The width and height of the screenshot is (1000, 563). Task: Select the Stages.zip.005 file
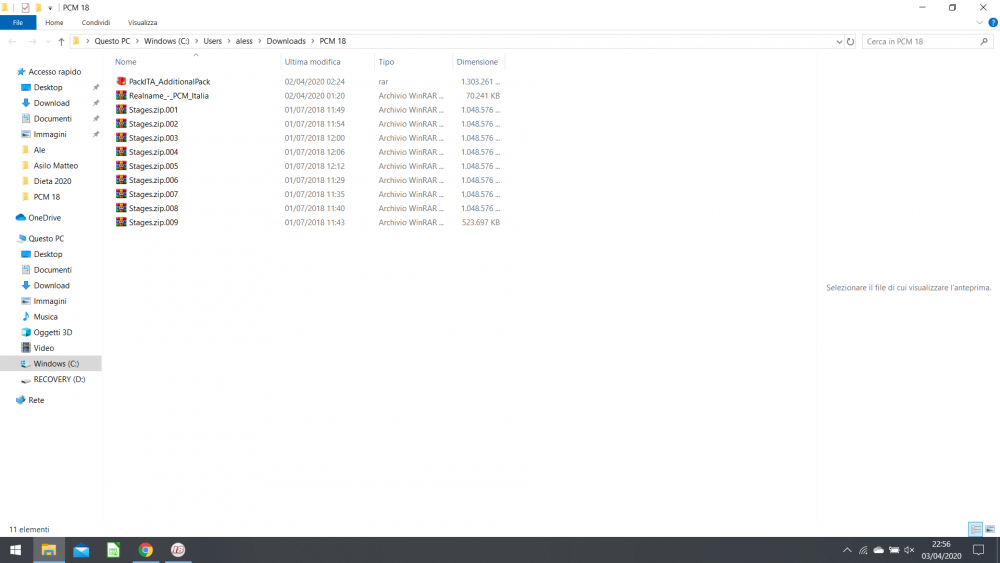point(153,166)
